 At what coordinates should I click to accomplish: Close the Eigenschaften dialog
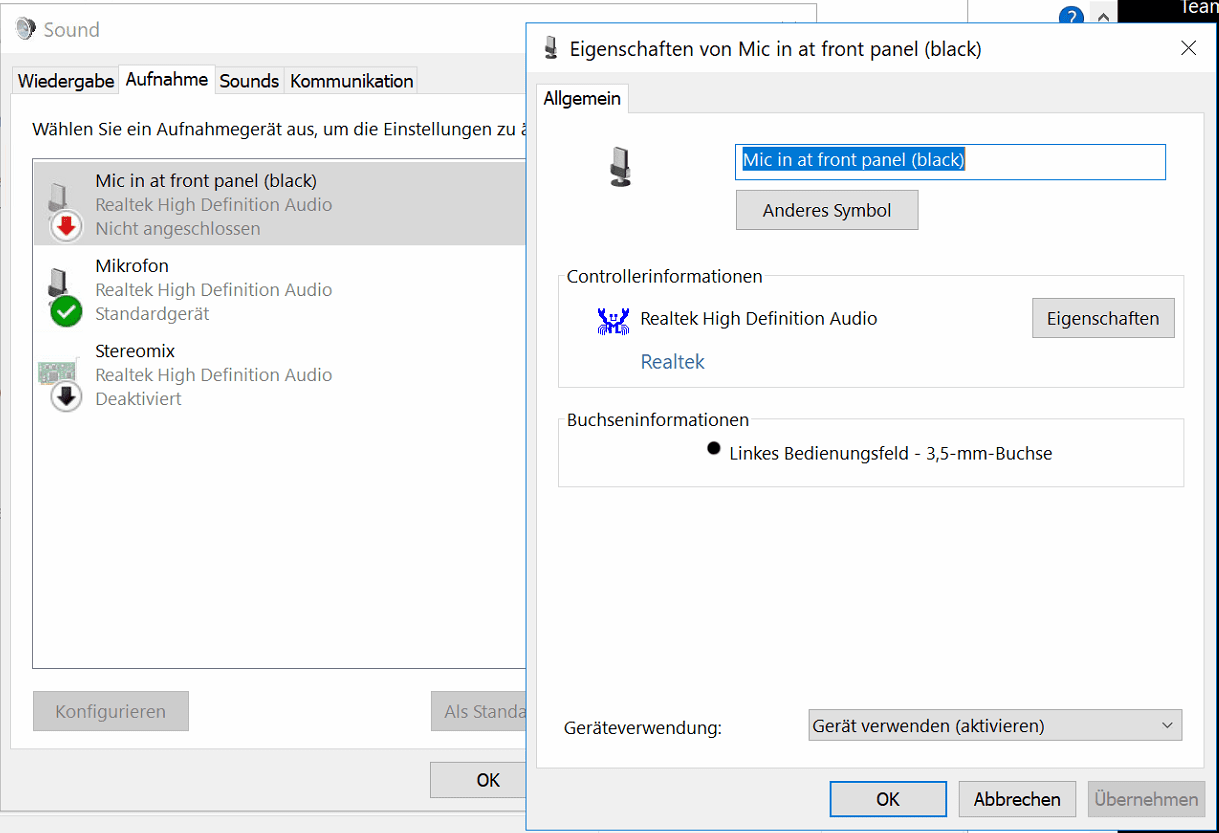click(1188, 48)
